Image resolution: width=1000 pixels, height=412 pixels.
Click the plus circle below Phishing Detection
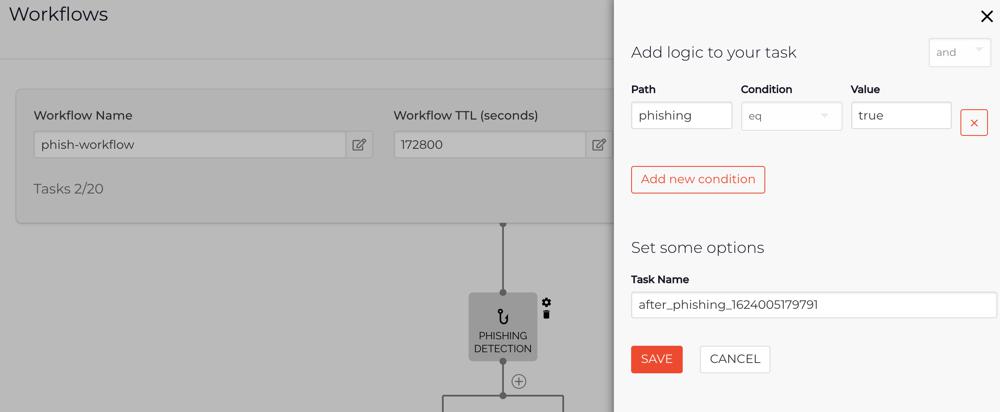(518, 381)
